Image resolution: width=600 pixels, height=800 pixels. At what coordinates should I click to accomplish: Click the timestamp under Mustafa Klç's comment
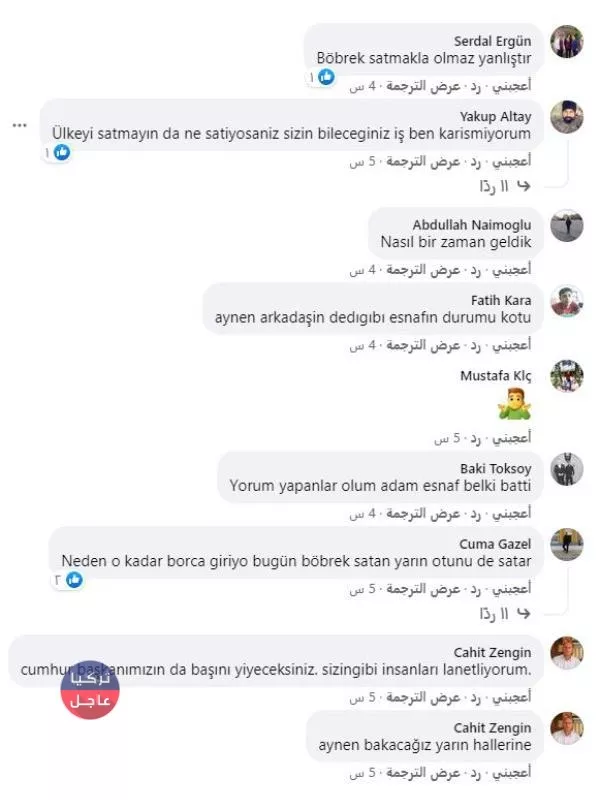click(447, 438)
